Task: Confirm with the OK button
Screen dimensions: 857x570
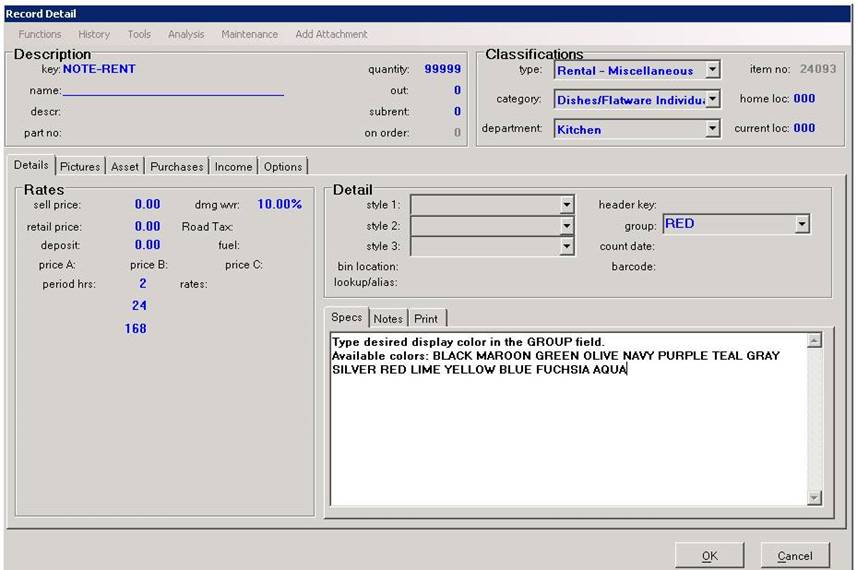Action: pyautogui.click(x=709, y=556)
